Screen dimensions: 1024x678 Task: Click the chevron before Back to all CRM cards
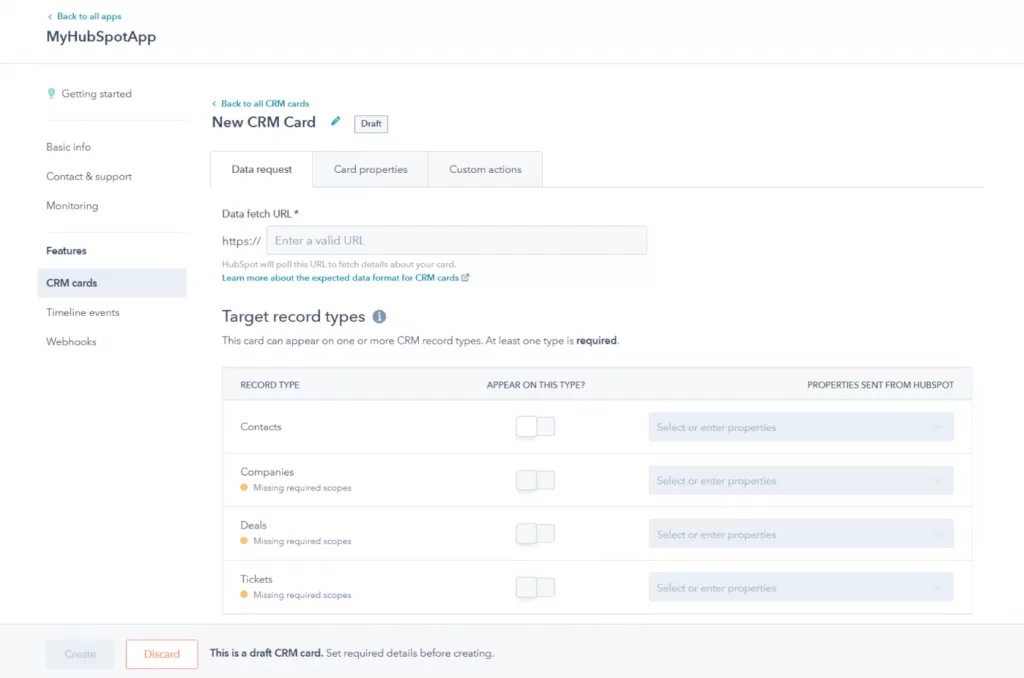213,103
